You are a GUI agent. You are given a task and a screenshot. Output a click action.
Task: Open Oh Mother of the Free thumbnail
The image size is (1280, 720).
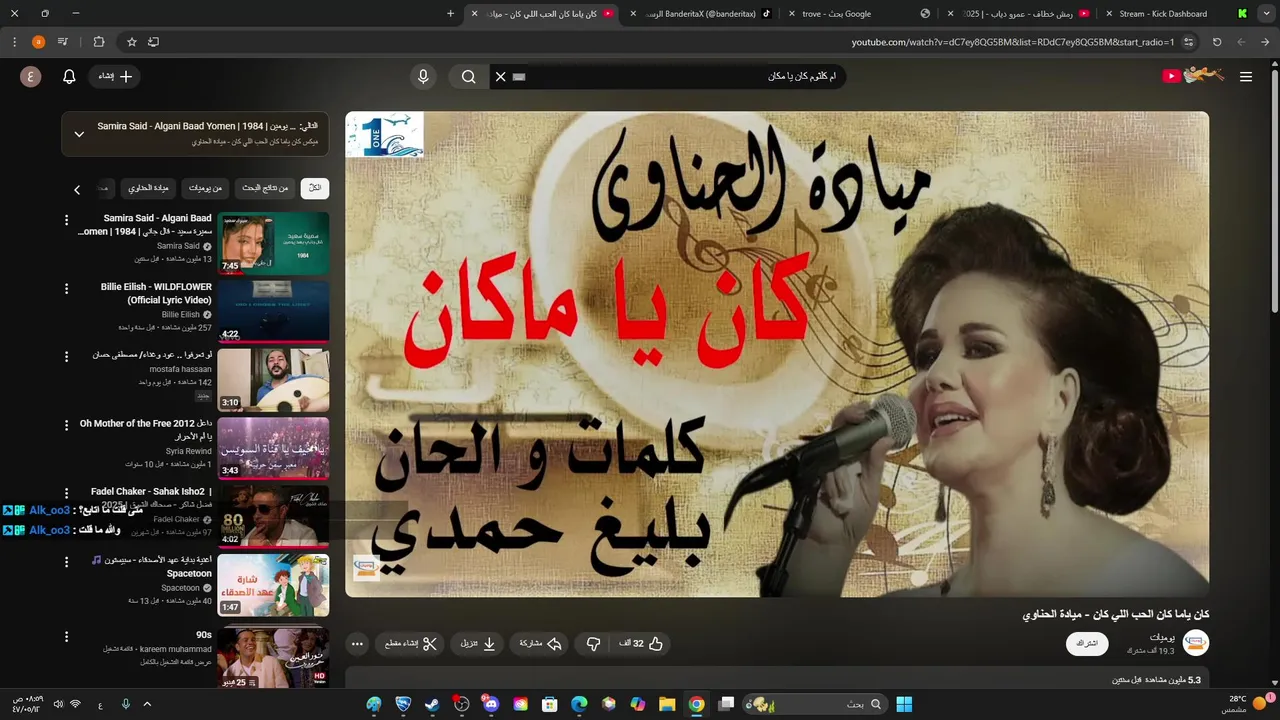(x=273, y=448)
